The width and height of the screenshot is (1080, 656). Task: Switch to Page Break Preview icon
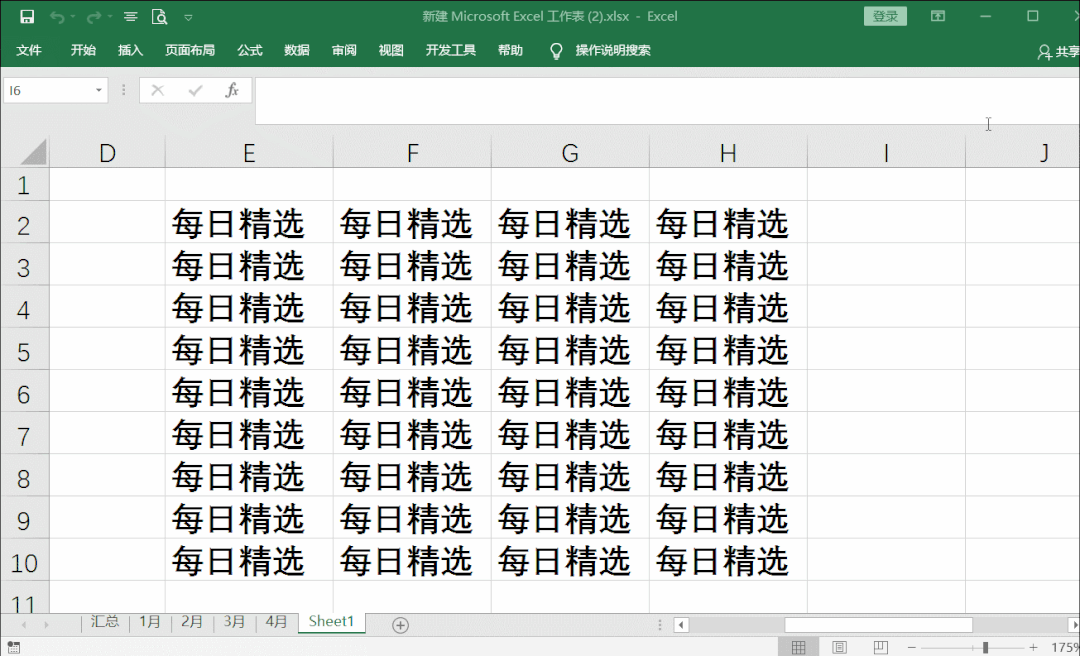[x=880, y=647]
